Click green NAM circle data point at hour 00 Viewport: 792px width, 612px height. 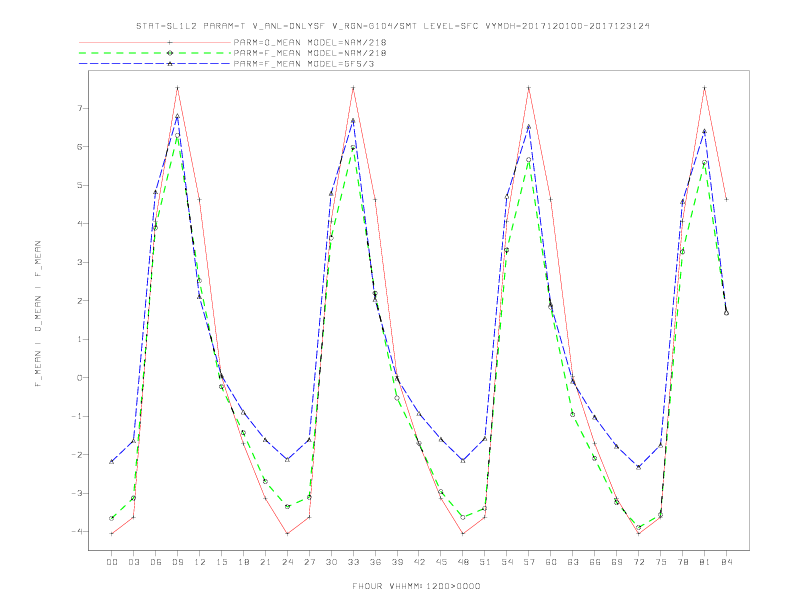(112, 518)
